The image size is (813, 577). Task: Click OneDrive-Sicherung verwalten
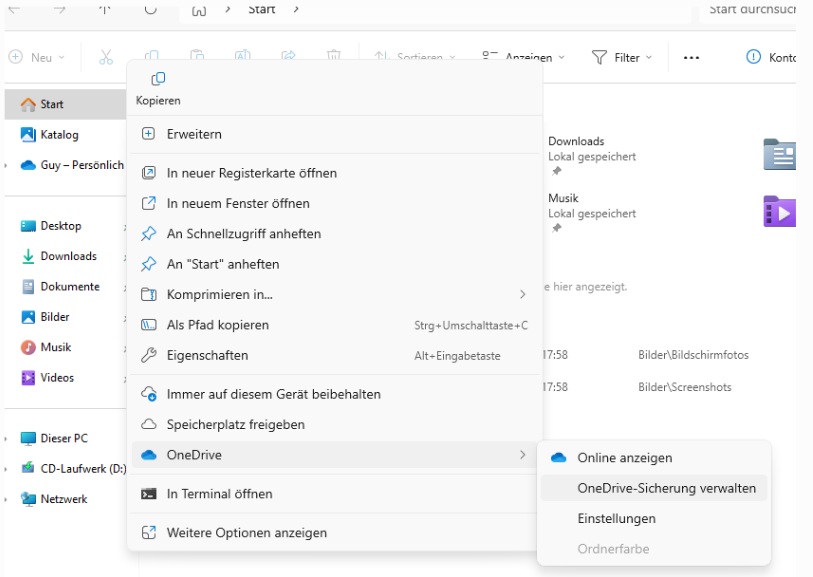(654, 488)
